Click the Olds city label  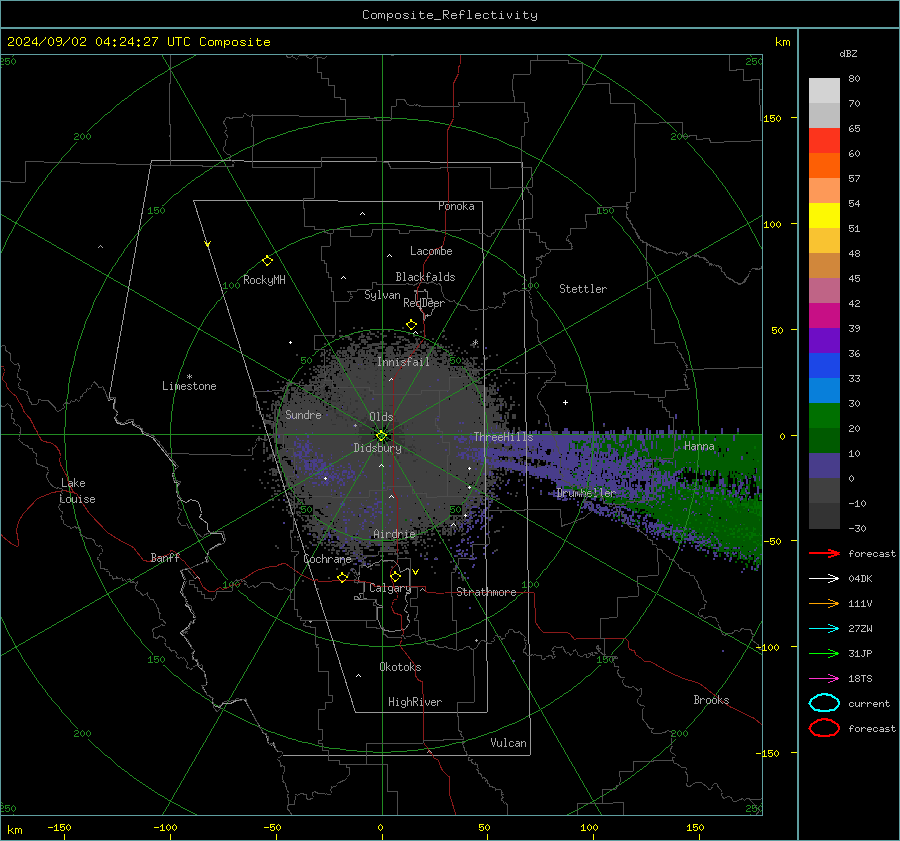click(x=381, y=417)
